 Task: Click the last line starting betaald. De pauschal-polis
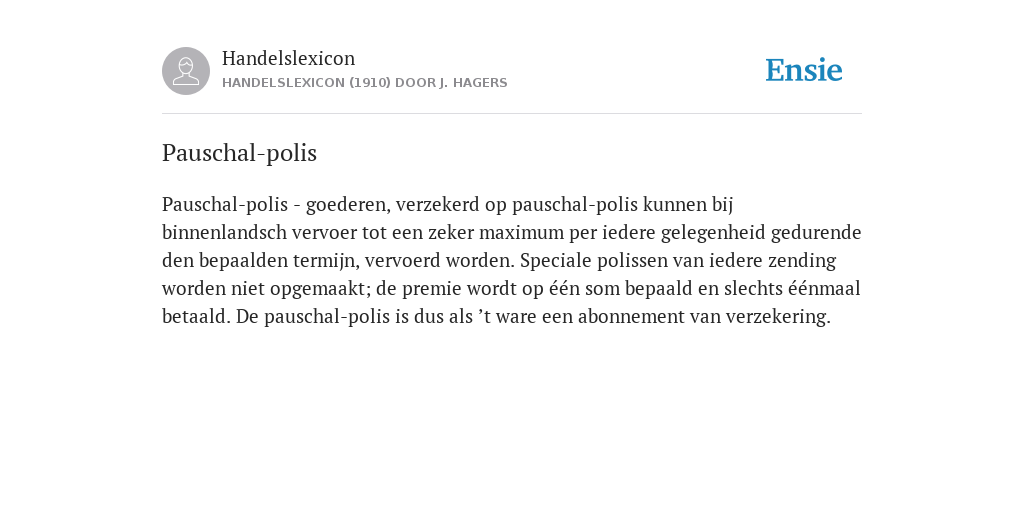tap(496, 317)
